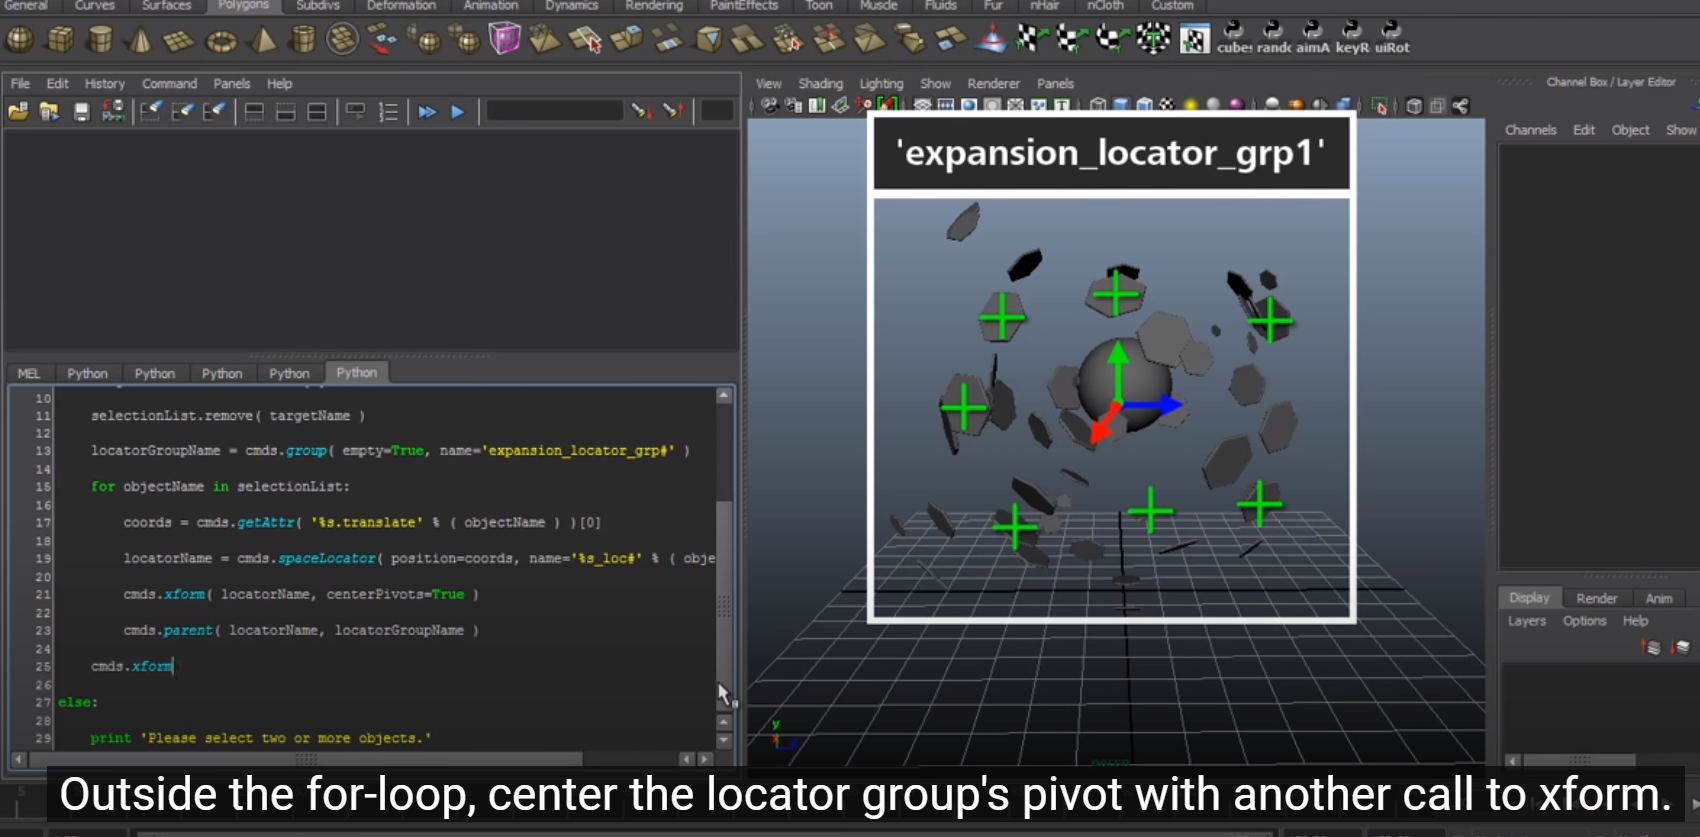Open the Channel Box Channels menu
Screen dimensions: 1700x837
[x=1530, y=130]
